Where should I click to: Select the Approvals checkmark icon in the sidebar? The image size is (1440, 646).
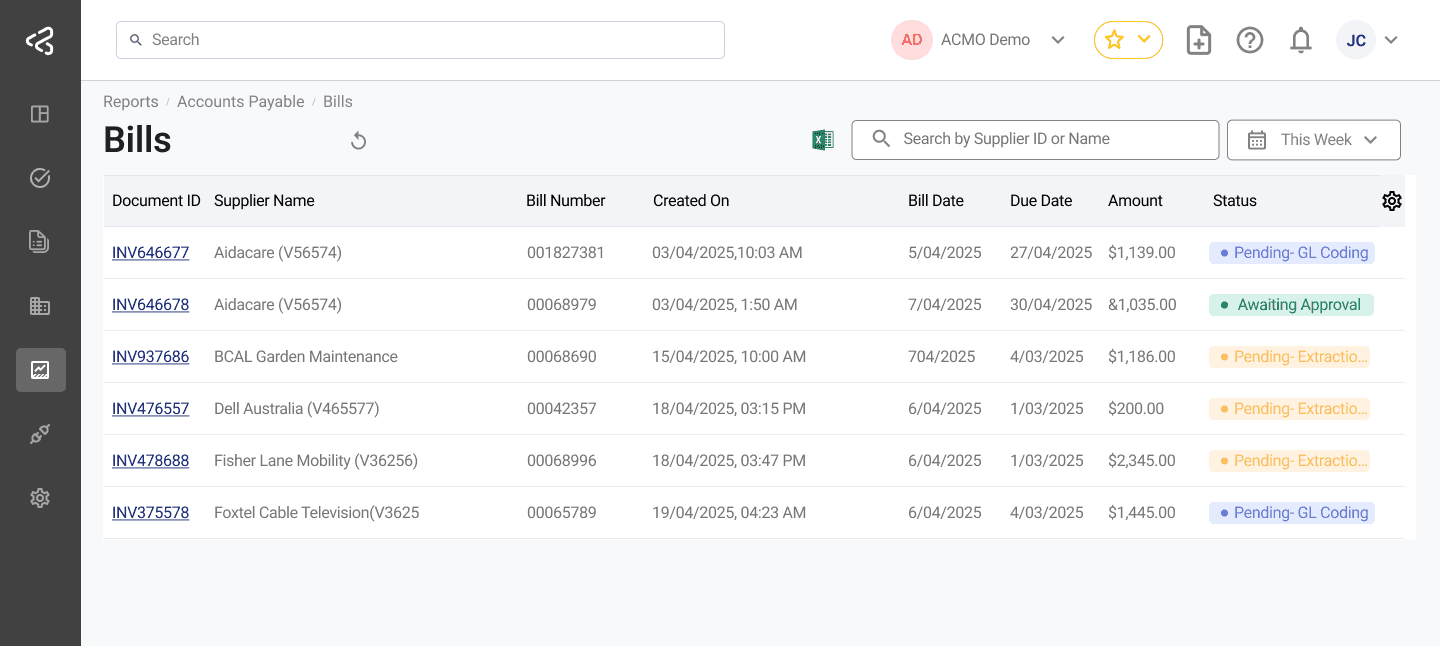tap(40, 177)
